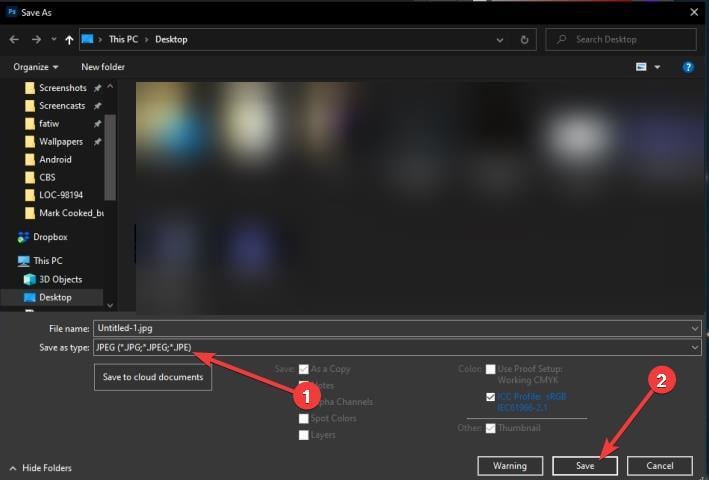This screenshot has width=709, height=480.
Task: Go back using the back arrow
Action: (x=14, y=40)
